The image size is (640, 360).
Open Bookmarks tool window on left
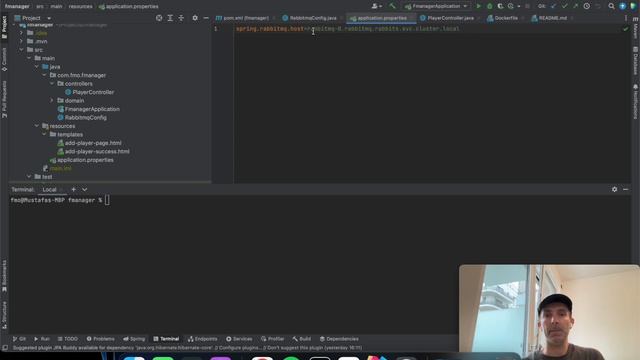pyautogui.click(x=4, y=276)
